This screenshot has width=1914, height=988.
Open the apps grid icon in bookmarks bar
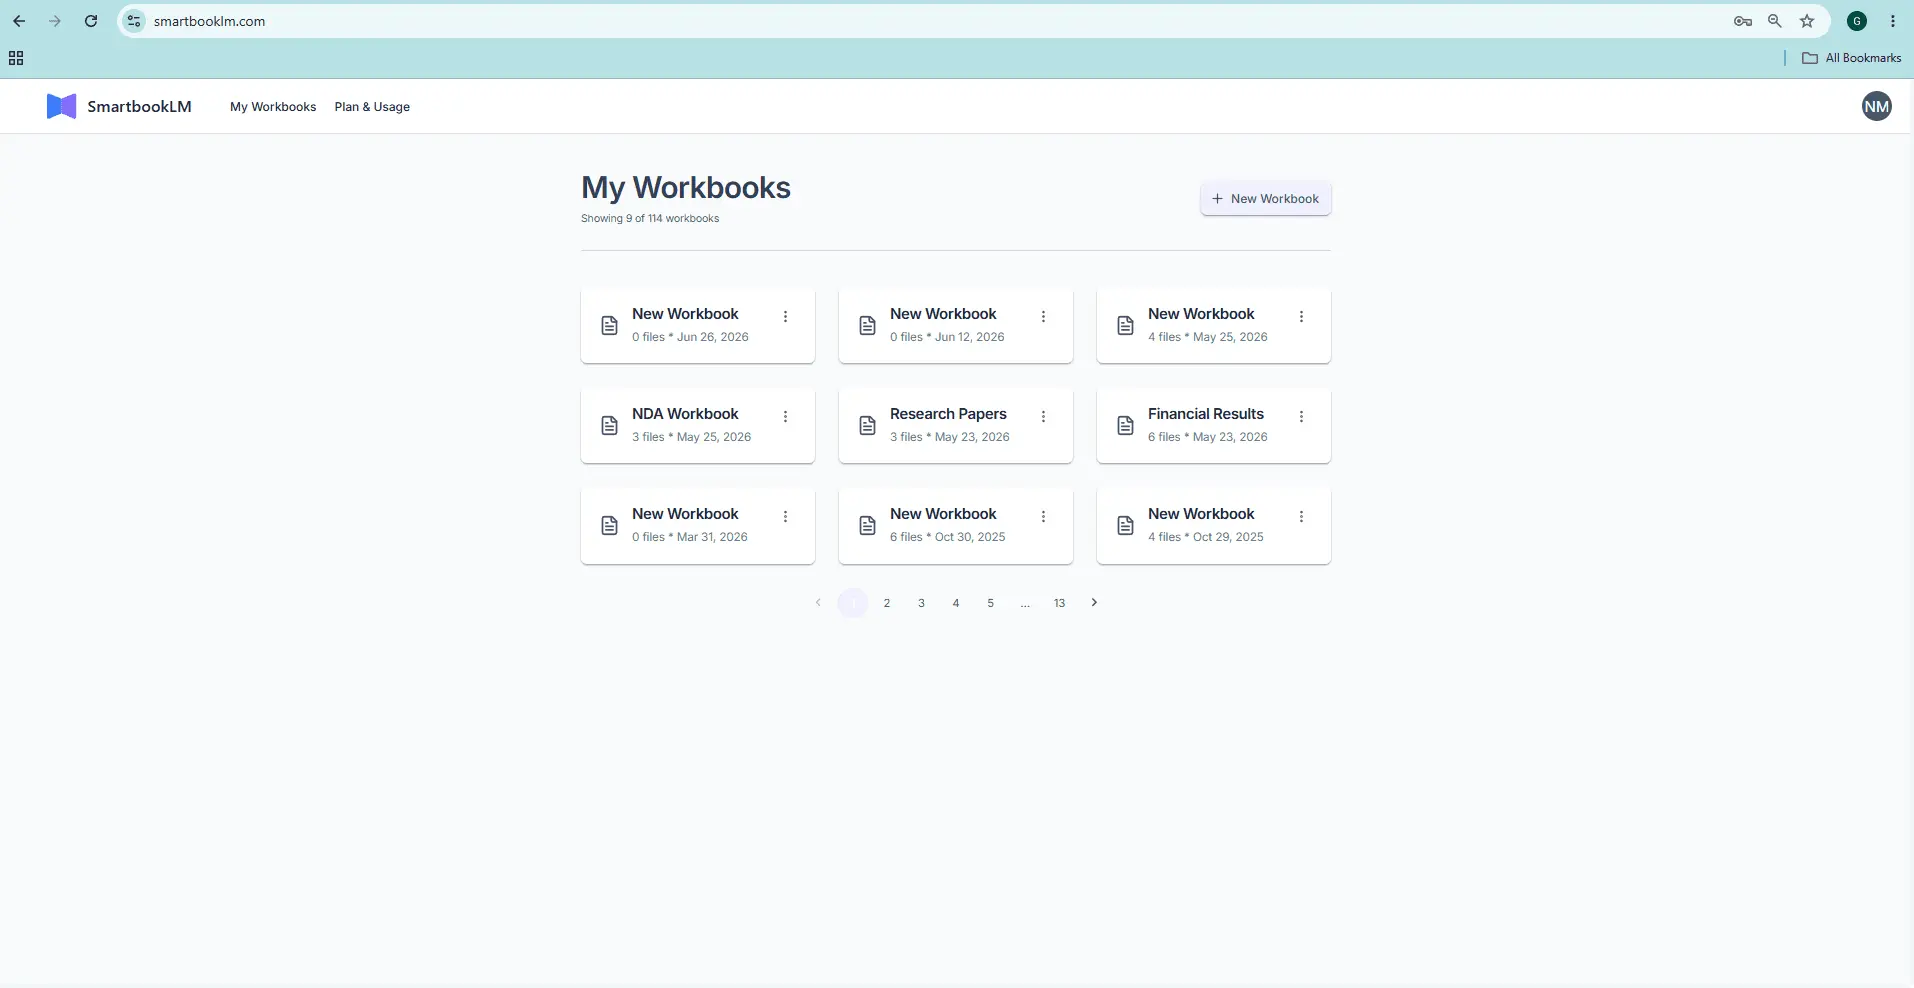pyautogui.click(x=16, y=58)
